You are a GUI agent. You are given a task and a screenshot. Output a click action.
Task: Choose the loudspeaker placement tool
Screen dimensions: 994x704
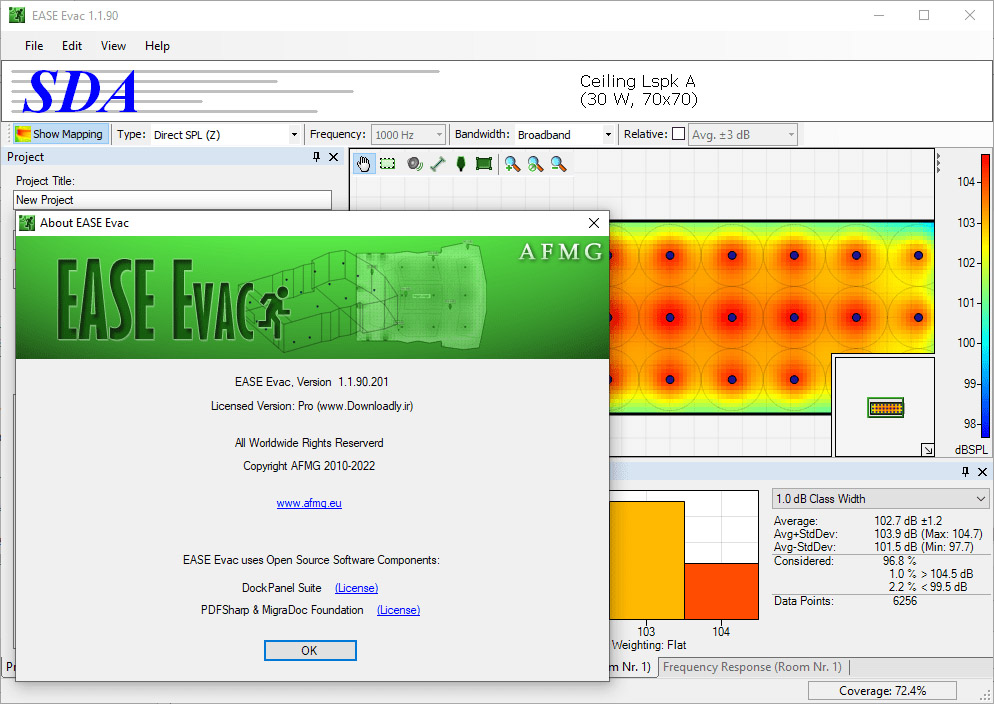[x=414, y=164]
